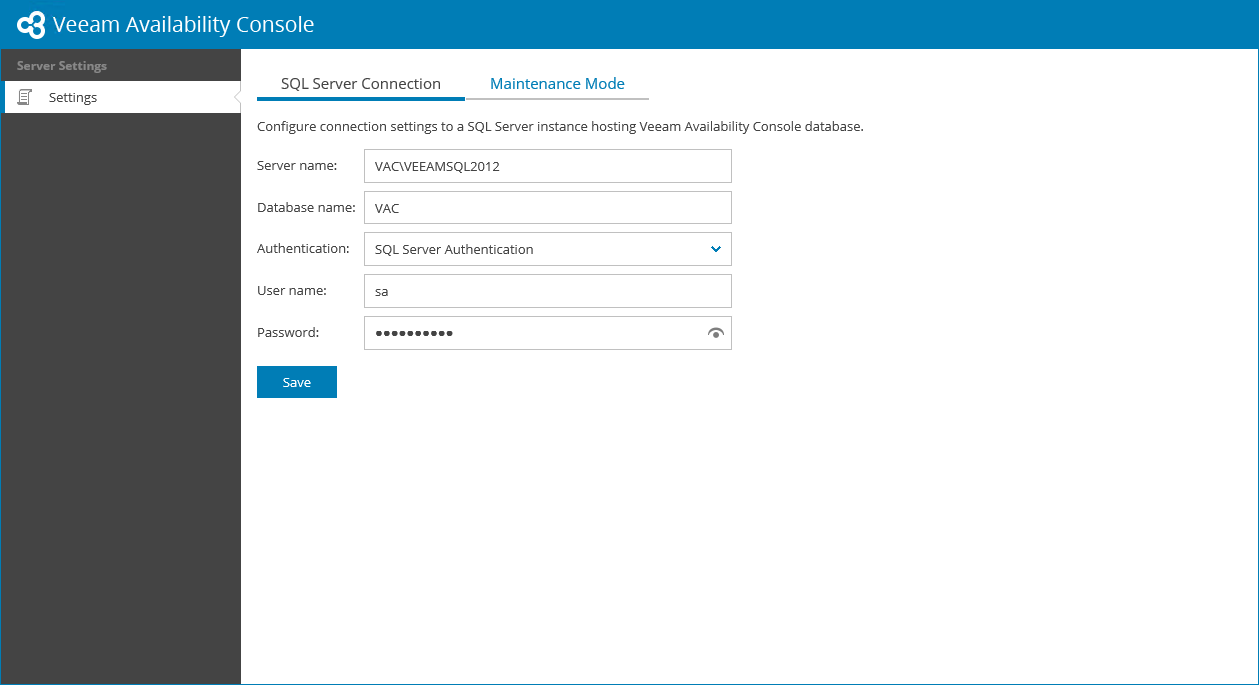
Task: Select the SQL Server Connection tab
Action: point(361,84)
